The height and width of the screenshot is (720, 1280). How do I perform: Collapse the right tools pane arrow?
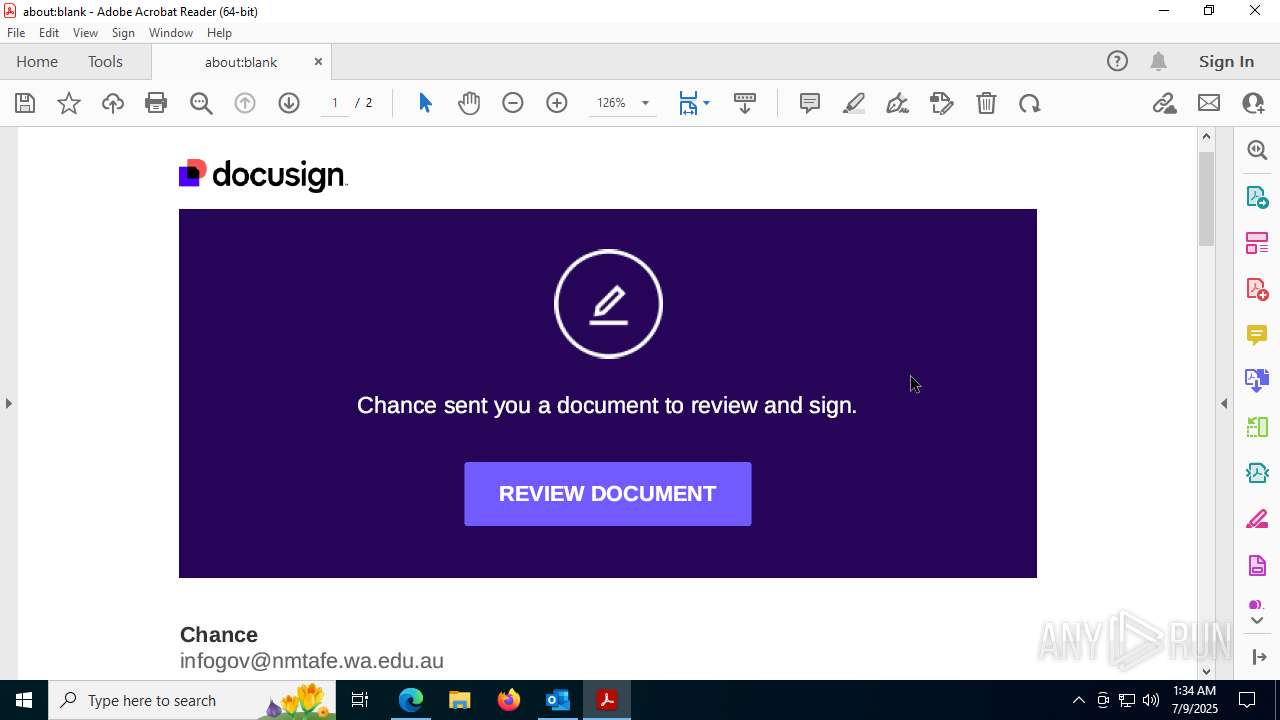click(x=1224, y=404)
